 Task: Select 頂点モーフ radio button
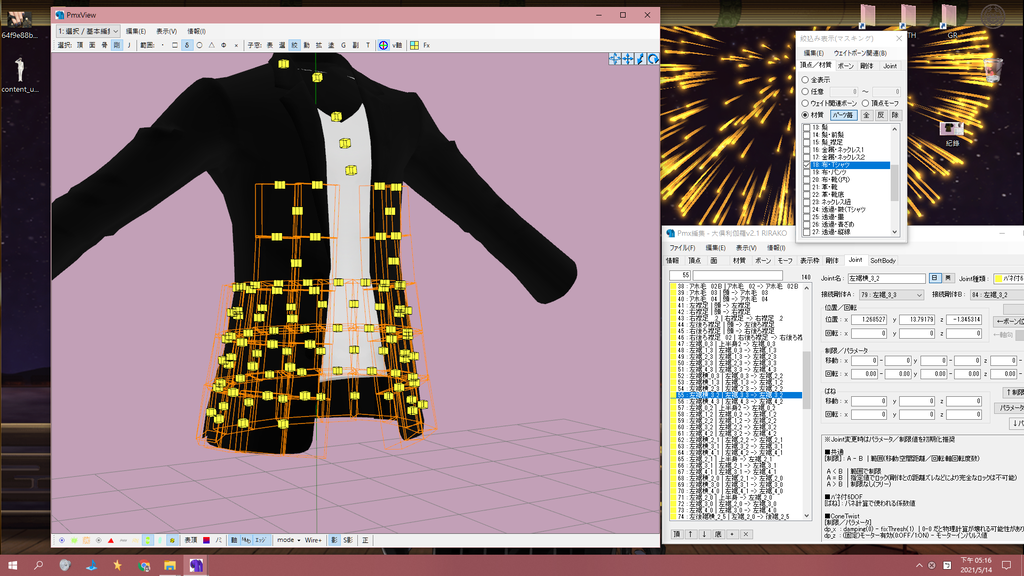click(x=865, y=103)
